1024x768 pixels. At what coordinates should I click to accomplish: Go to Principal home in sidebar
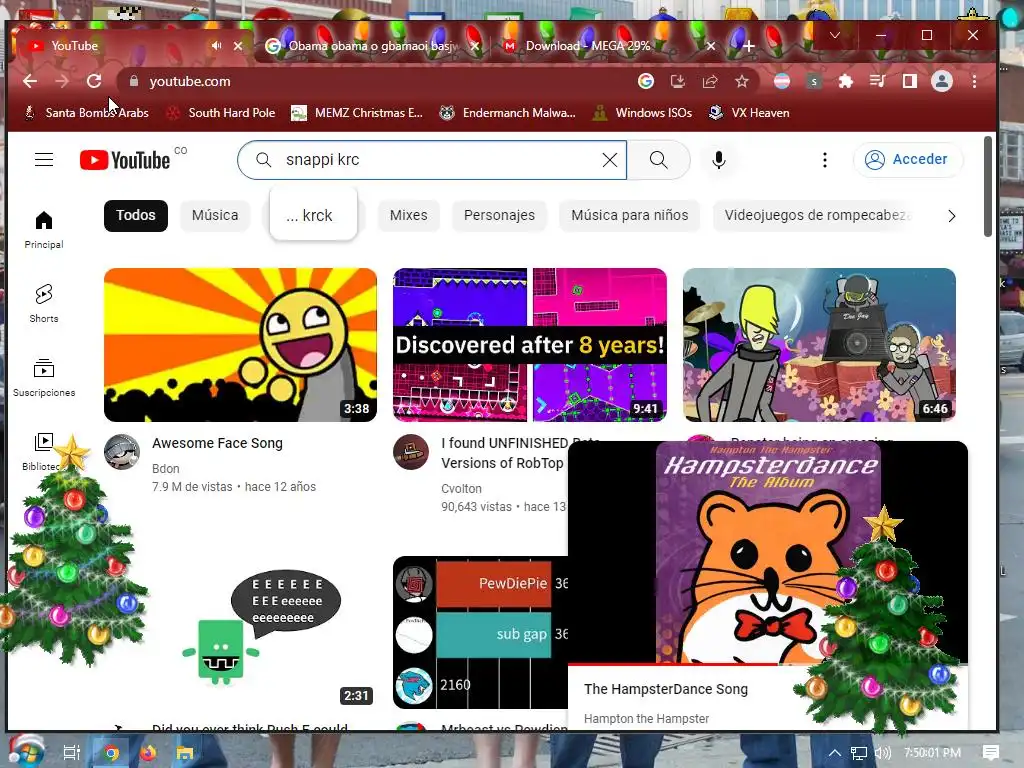[44, 230]
